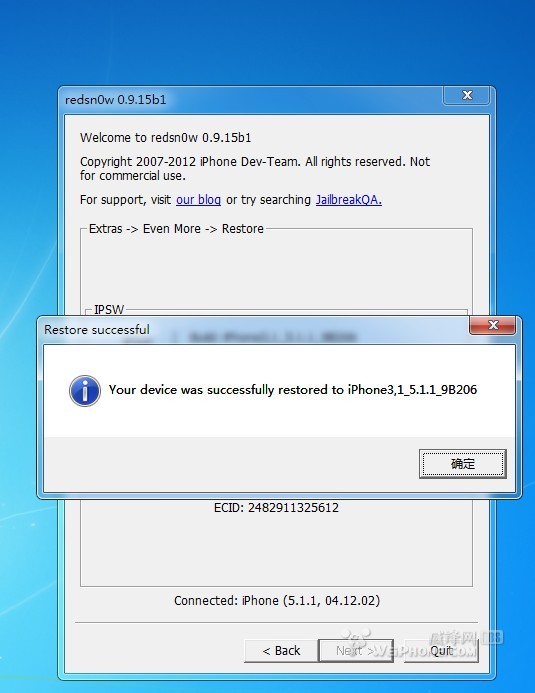The image size is (535, 693).
Task: Close the Restore successful dialog
Action: (x=493, y=325)
